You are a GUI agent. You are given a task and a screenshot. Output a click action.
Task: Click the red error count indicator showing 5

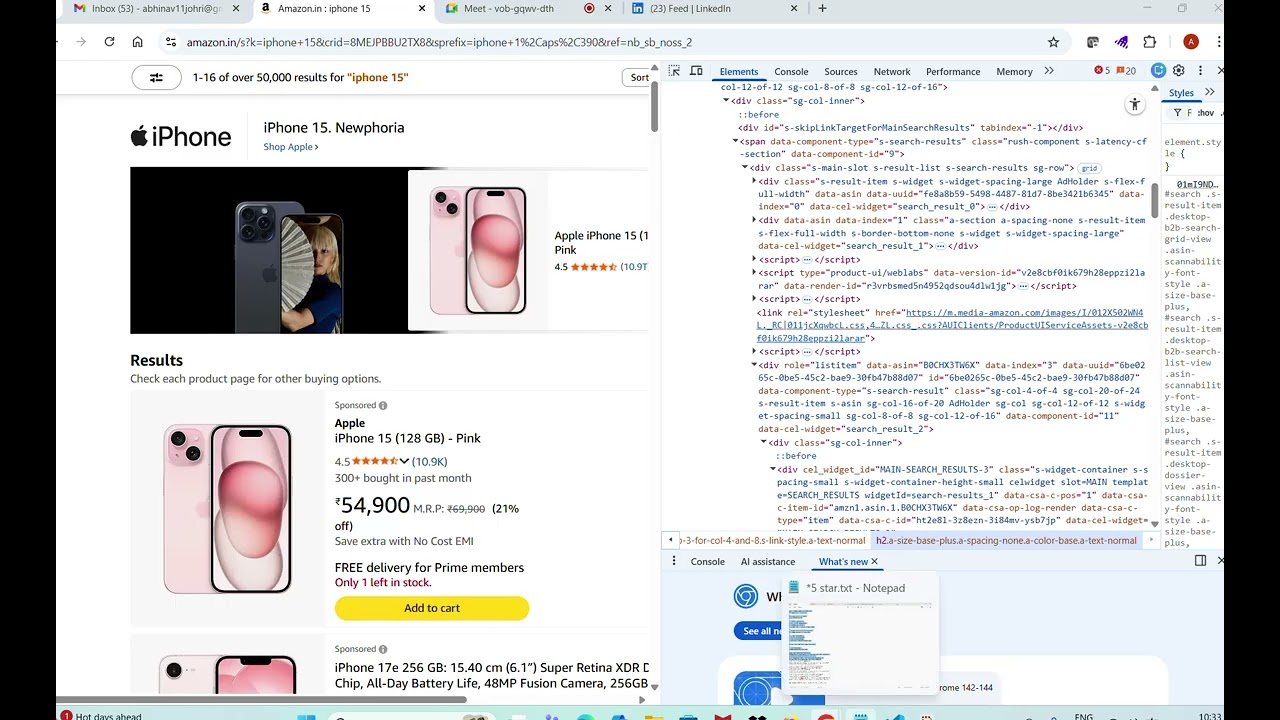tap(1102, 71)
